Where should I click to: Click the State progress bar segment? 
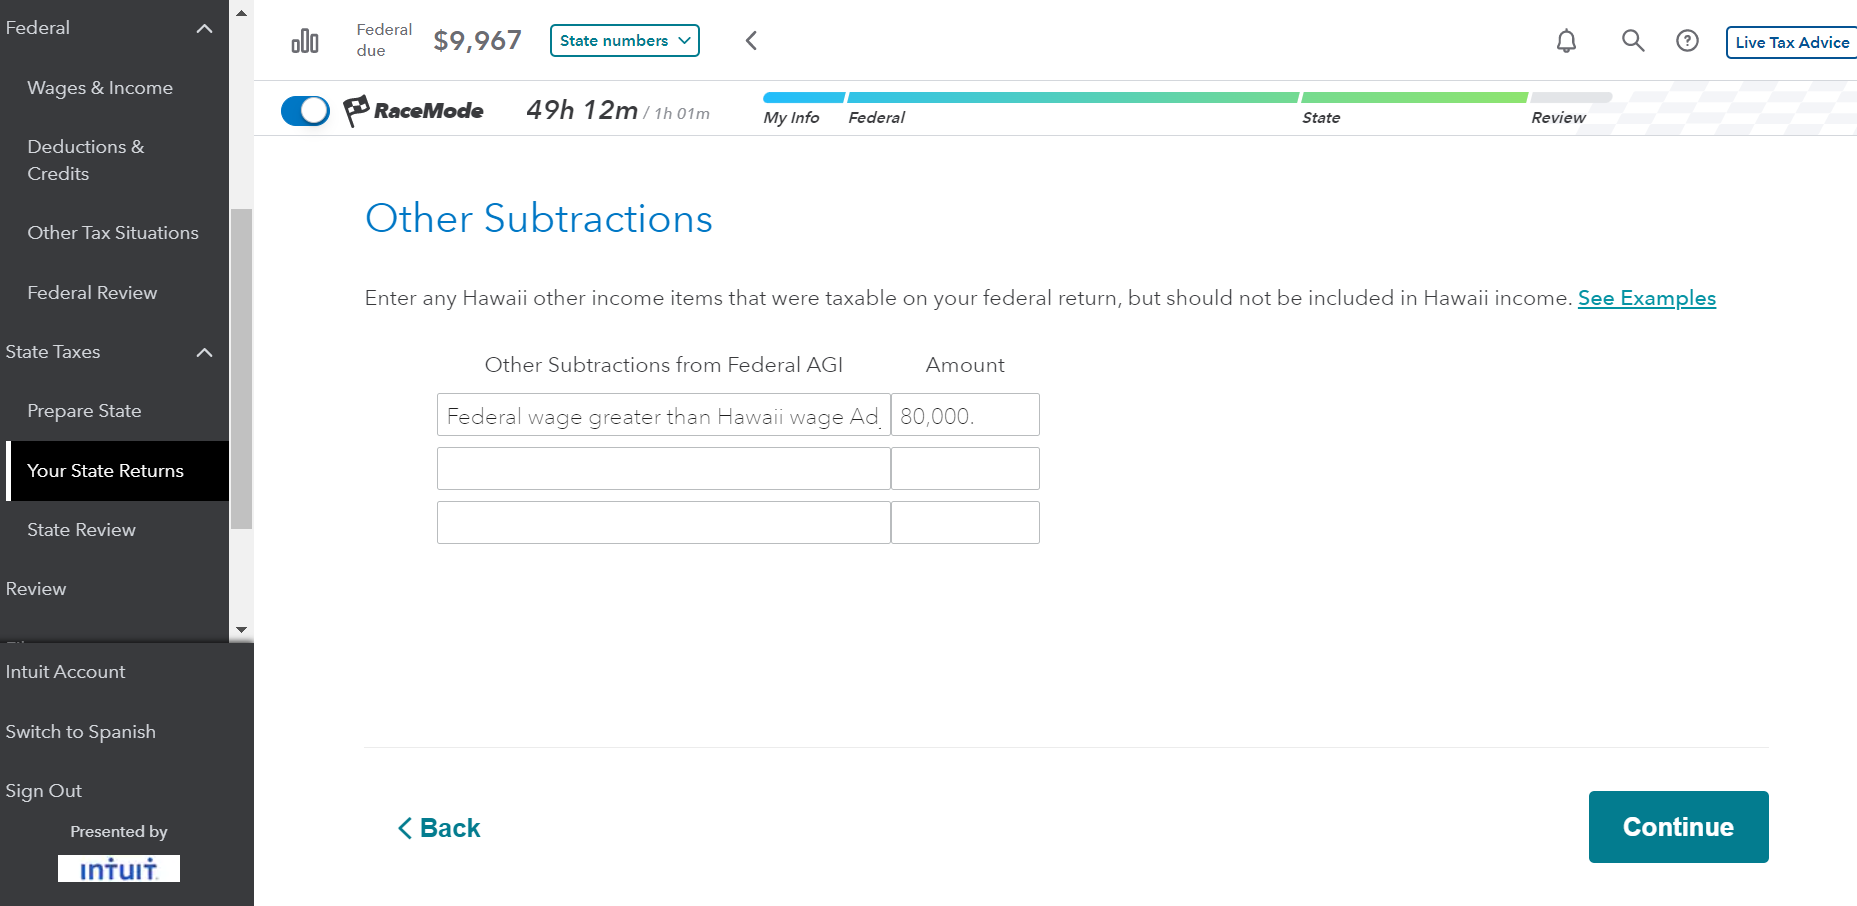(1414, 98)
